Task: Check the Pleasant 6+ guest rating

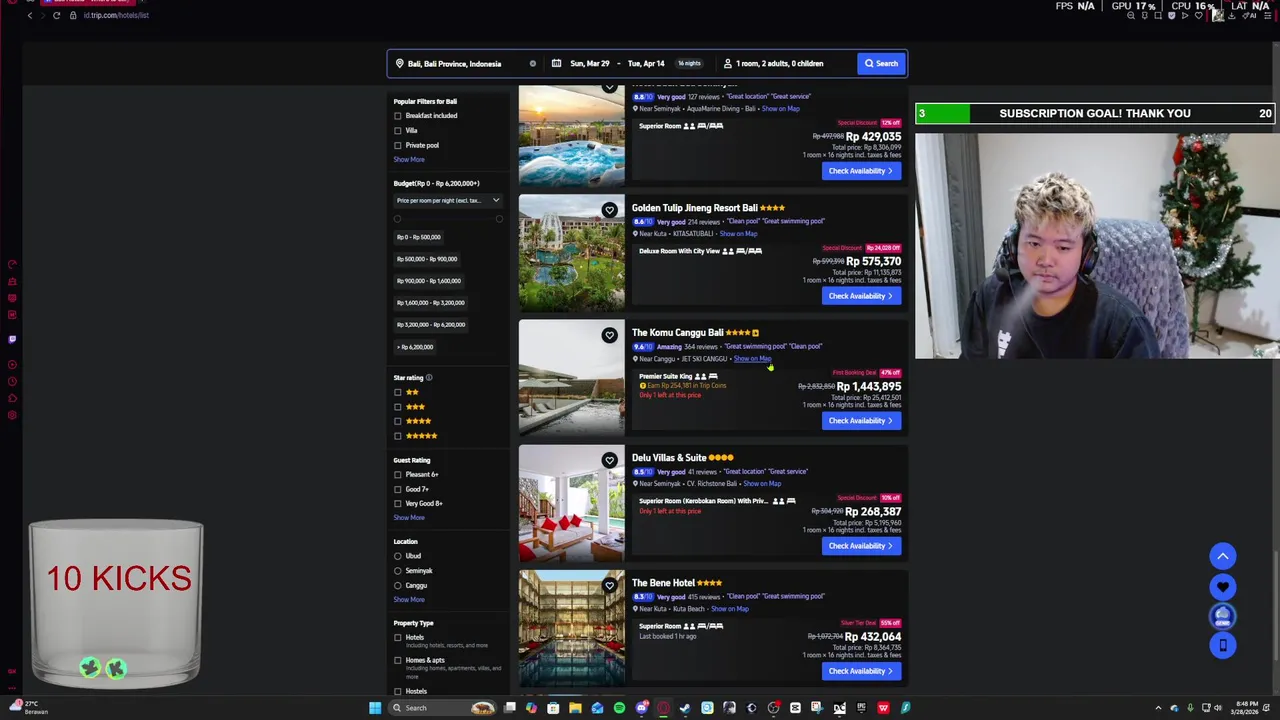Action: (x=398, y=474)
